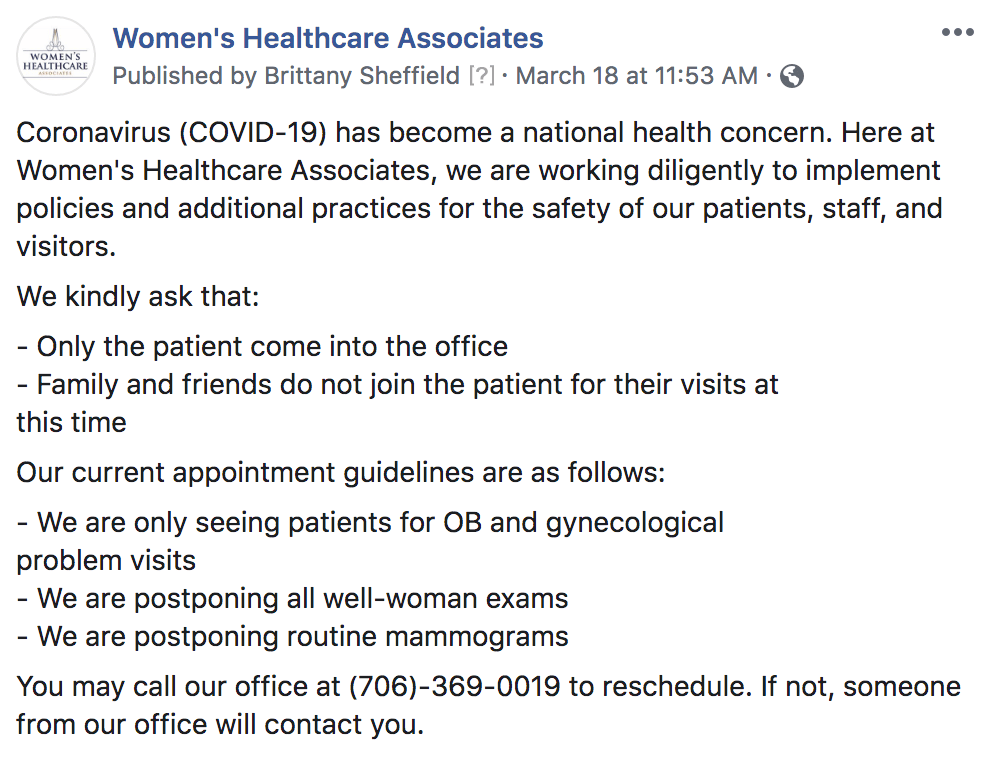Click the "Family and friends do not join" line
Viewport: 984px width, 782px height.
[x=397, y=384]
